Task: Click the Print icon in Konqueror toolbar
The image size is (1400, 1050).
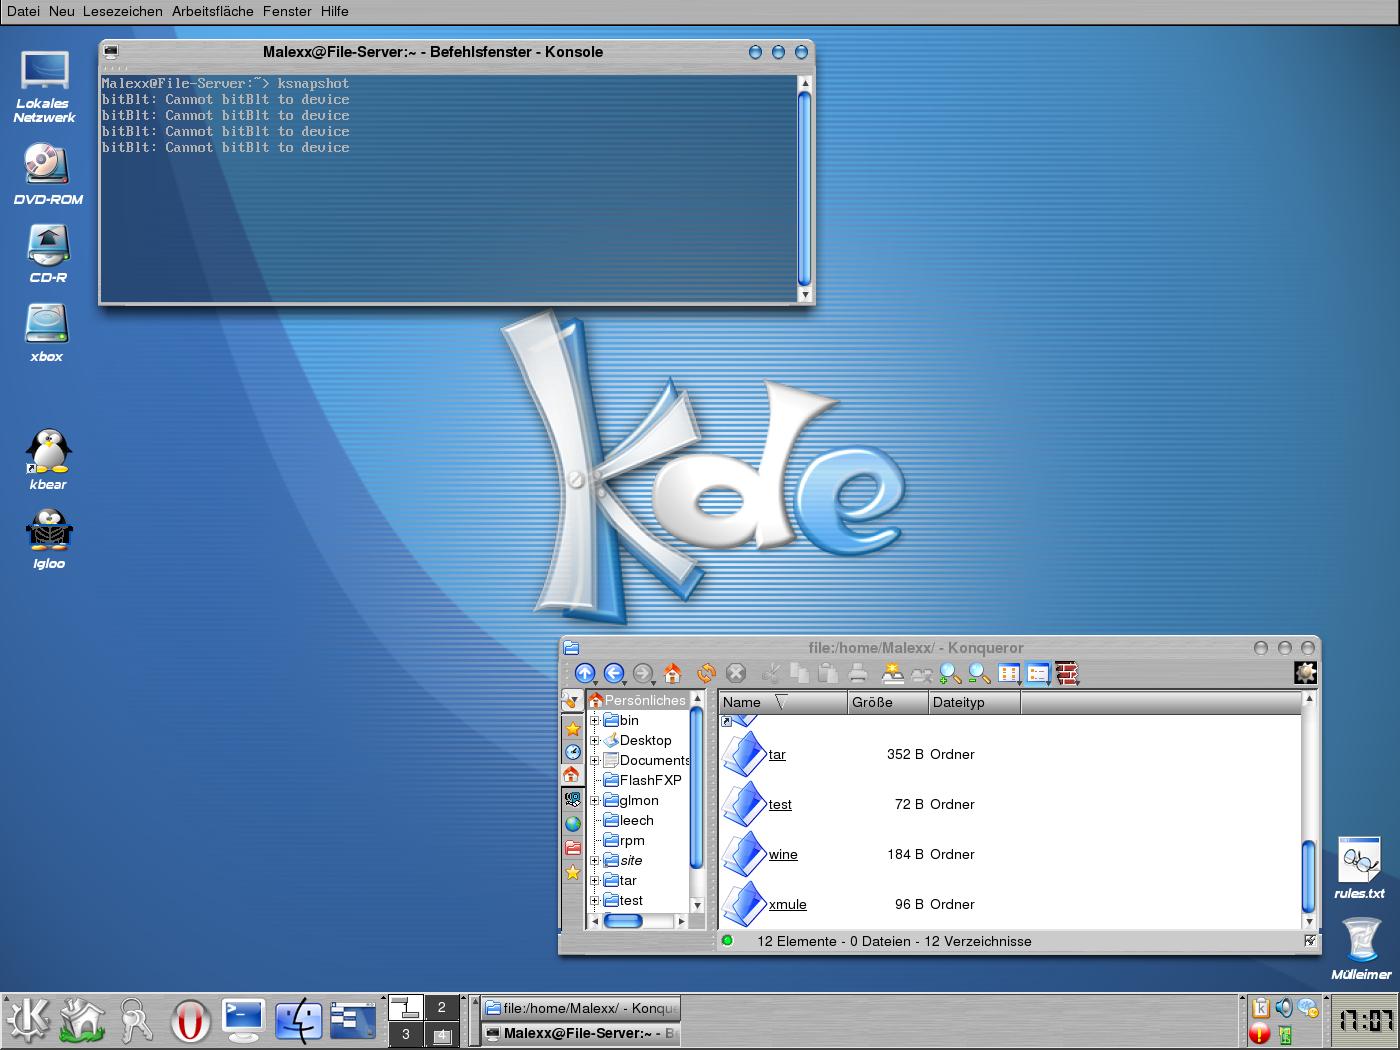Action: click(857, 674)
